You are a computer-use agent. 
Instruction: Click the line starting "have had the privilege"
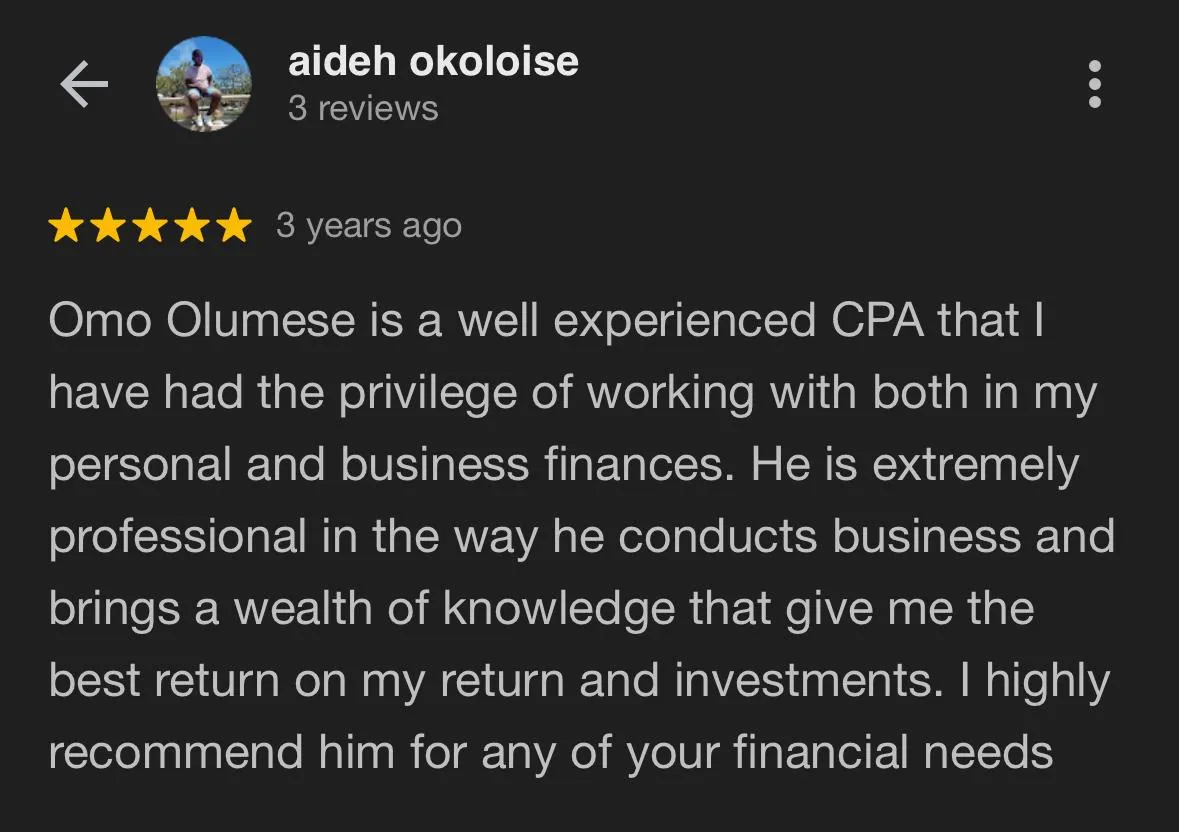pos(573,394)
